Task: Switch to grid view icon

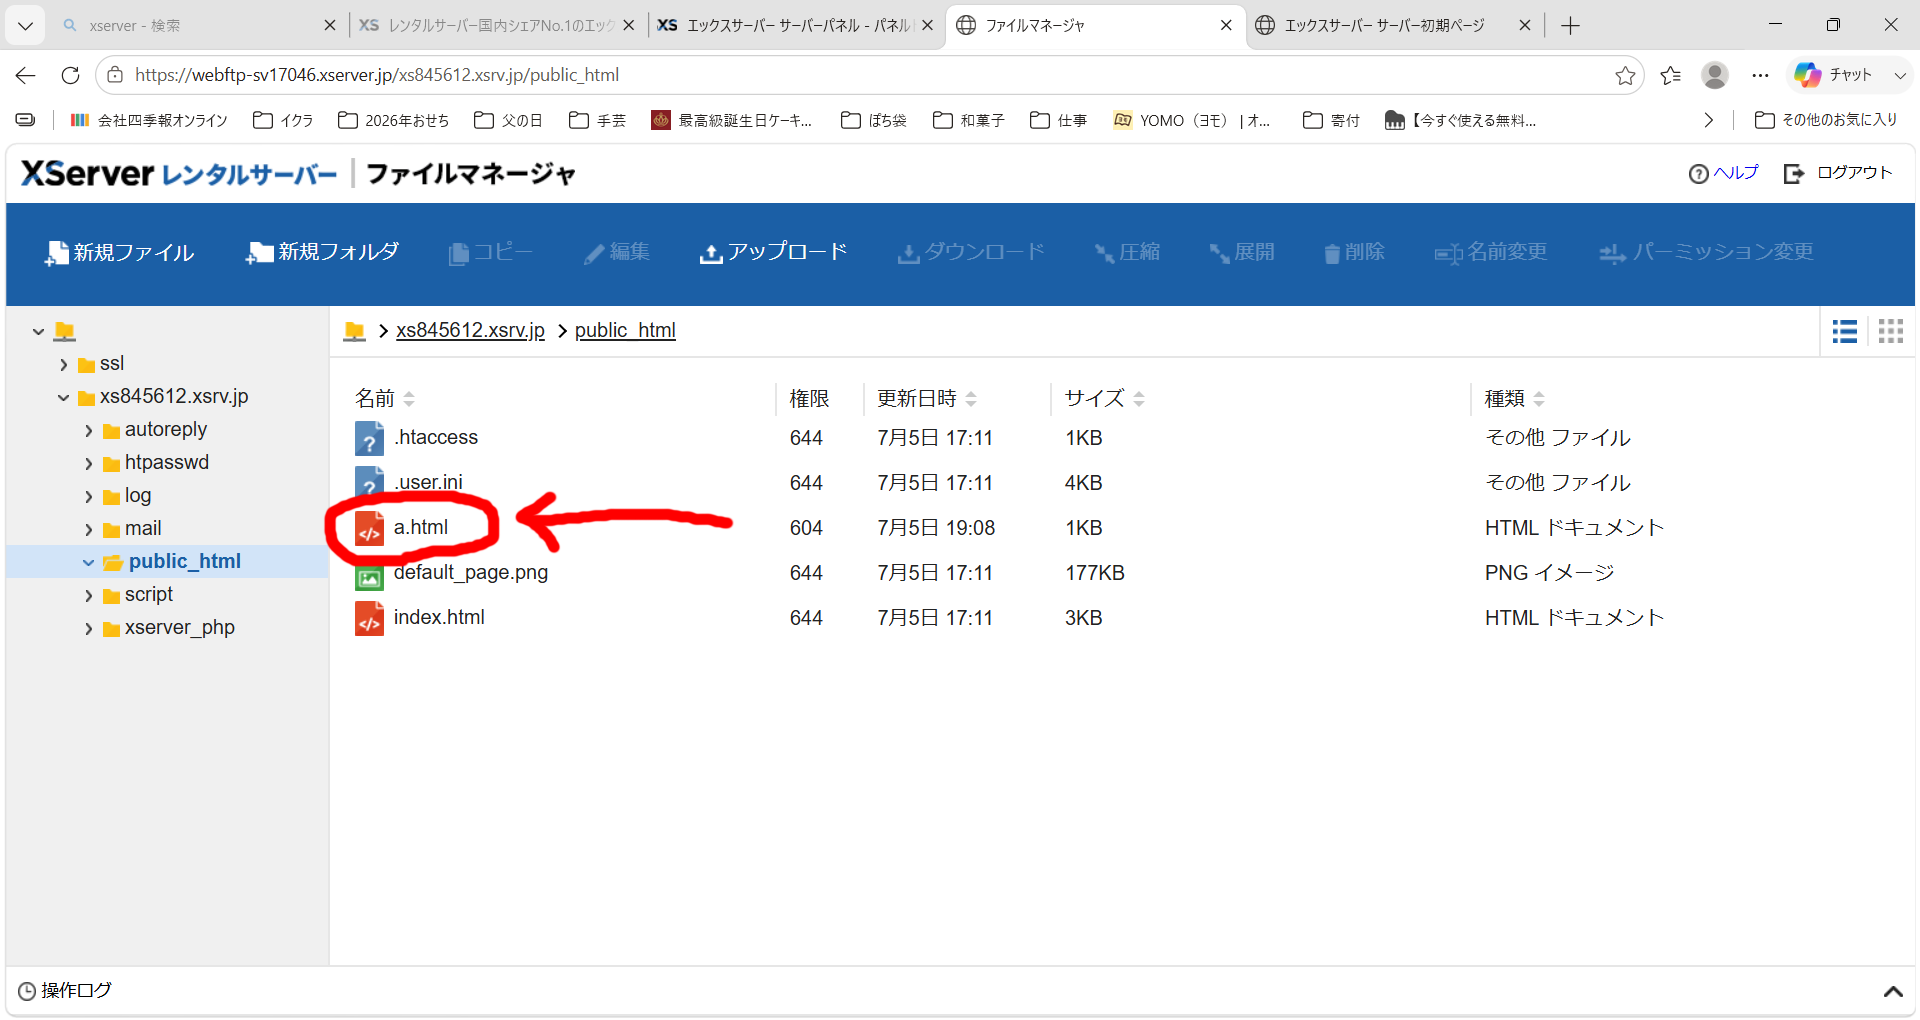Action: [x=1891, y=331]
